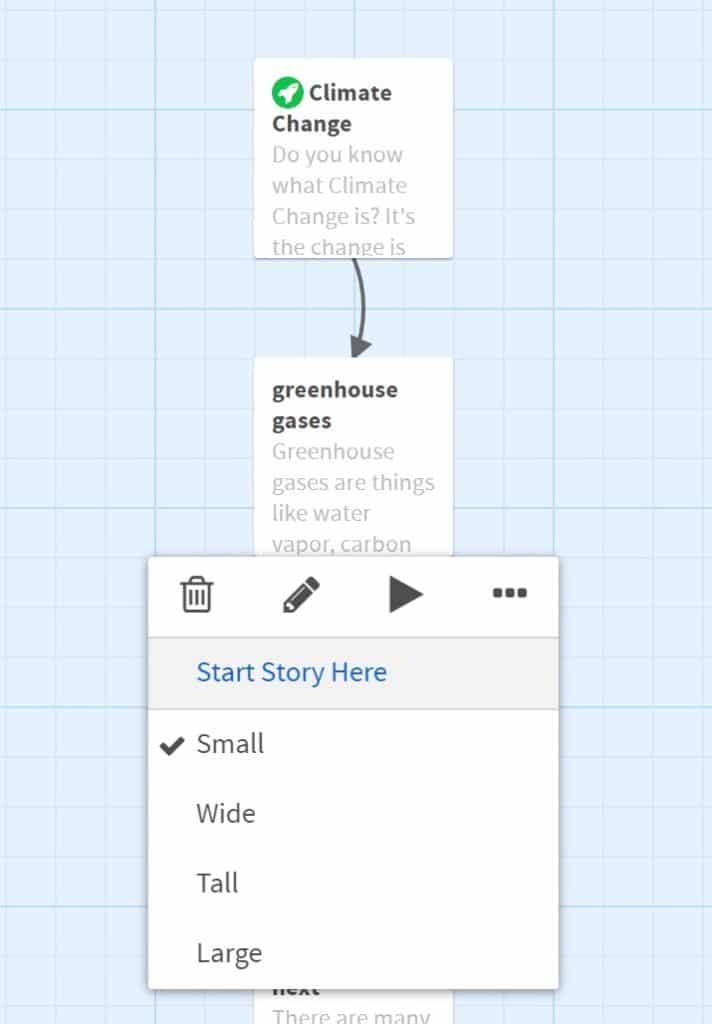Image resolution: width=712 pixels, height=1024 pixels.
Task: Click partially hidden 'There are many' passage
Action: [x=353, y=1008]
